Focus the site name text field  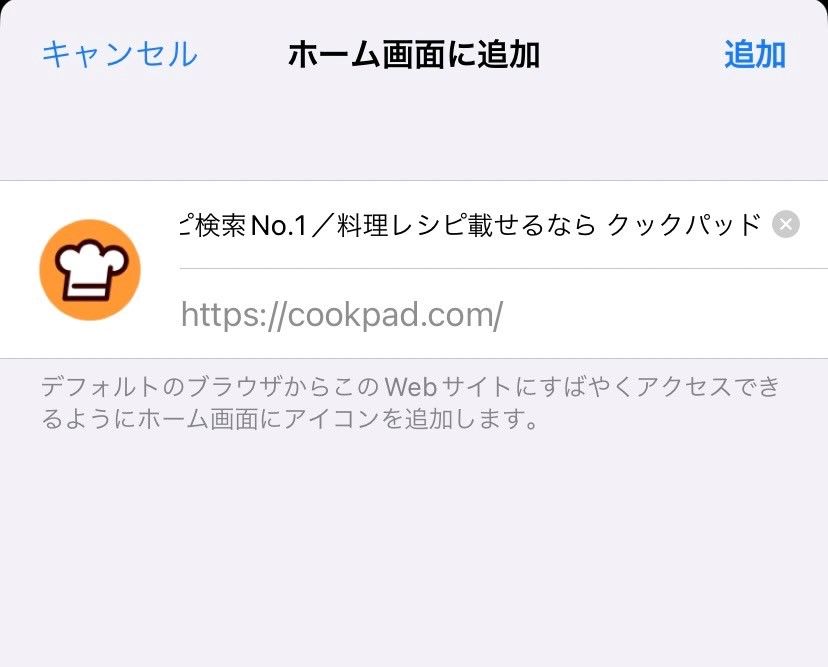[x=471, y=225]
